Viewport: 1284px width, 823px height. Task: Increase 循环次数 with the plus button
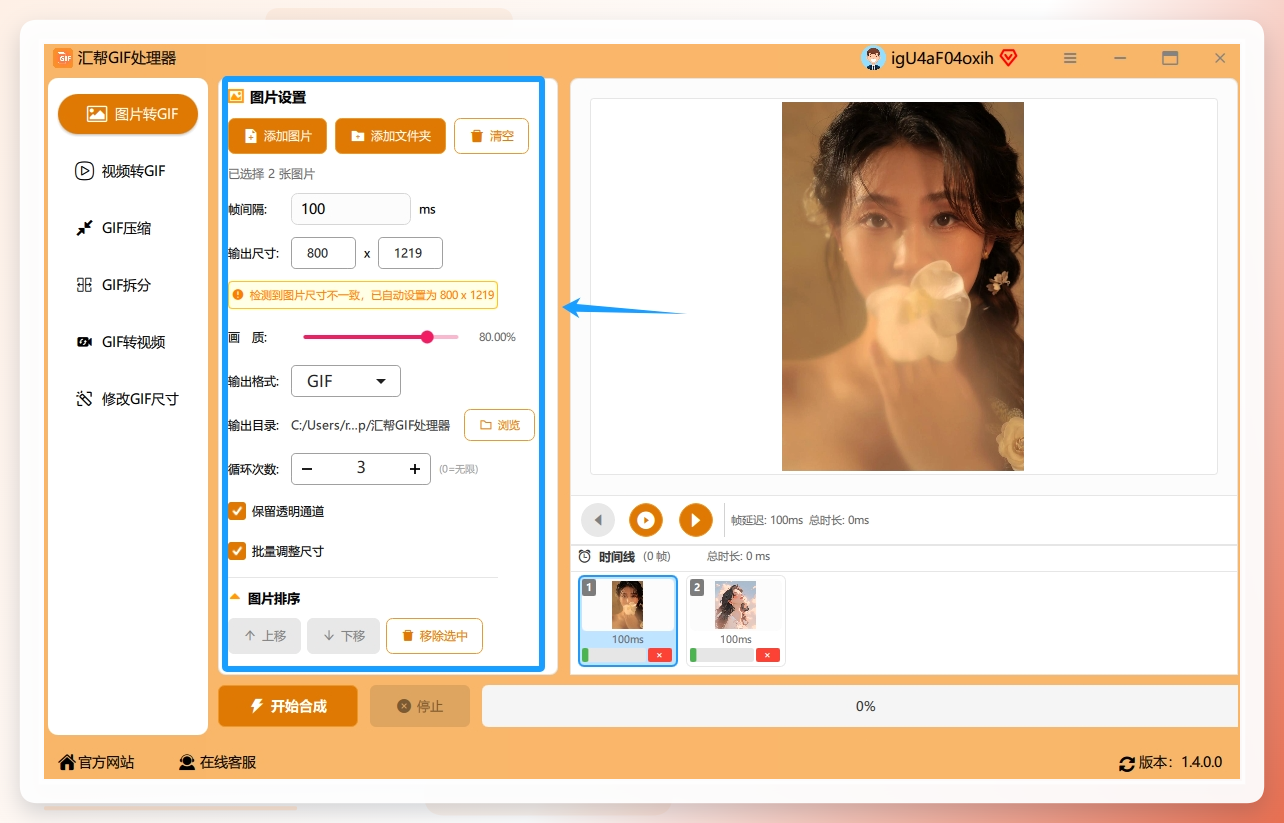[x=415, y=468]
